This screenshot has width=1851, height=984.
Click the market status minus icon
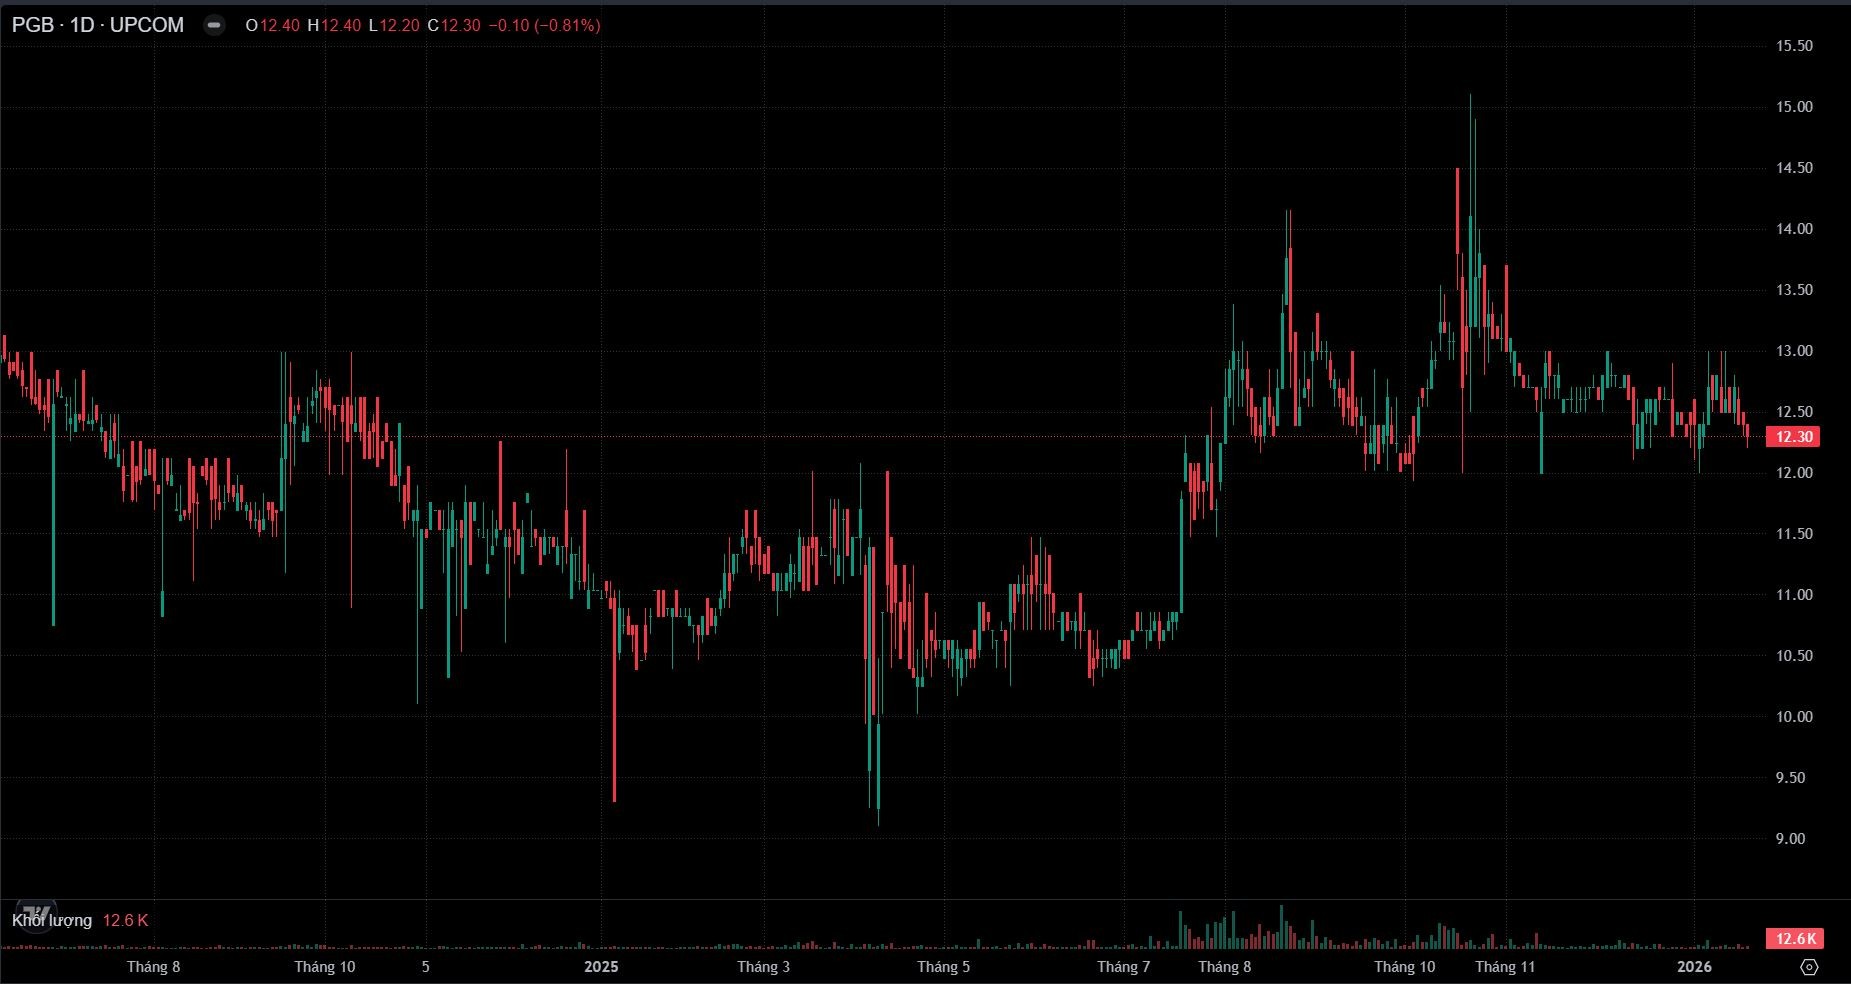click(x=214, y=25)
